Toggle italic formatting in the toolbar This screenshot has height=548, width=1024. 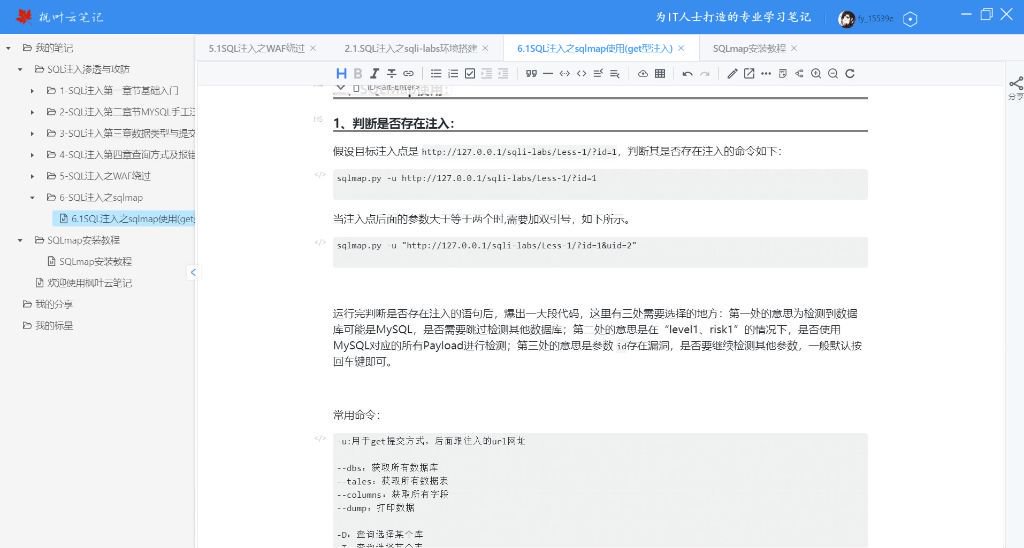pyautogui.click(x=374, y=74)
